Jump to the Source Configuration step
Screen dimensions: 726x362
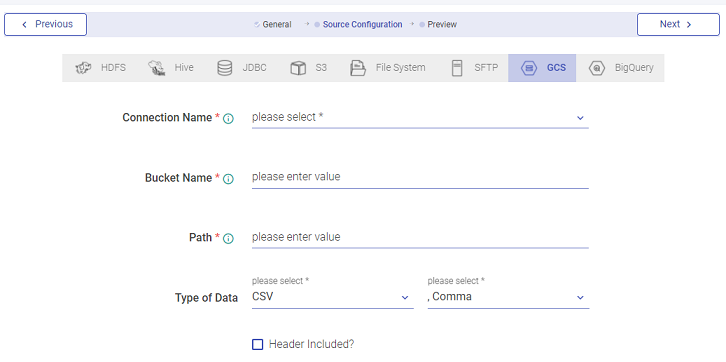pyautogui.click(x=358, y=25)
